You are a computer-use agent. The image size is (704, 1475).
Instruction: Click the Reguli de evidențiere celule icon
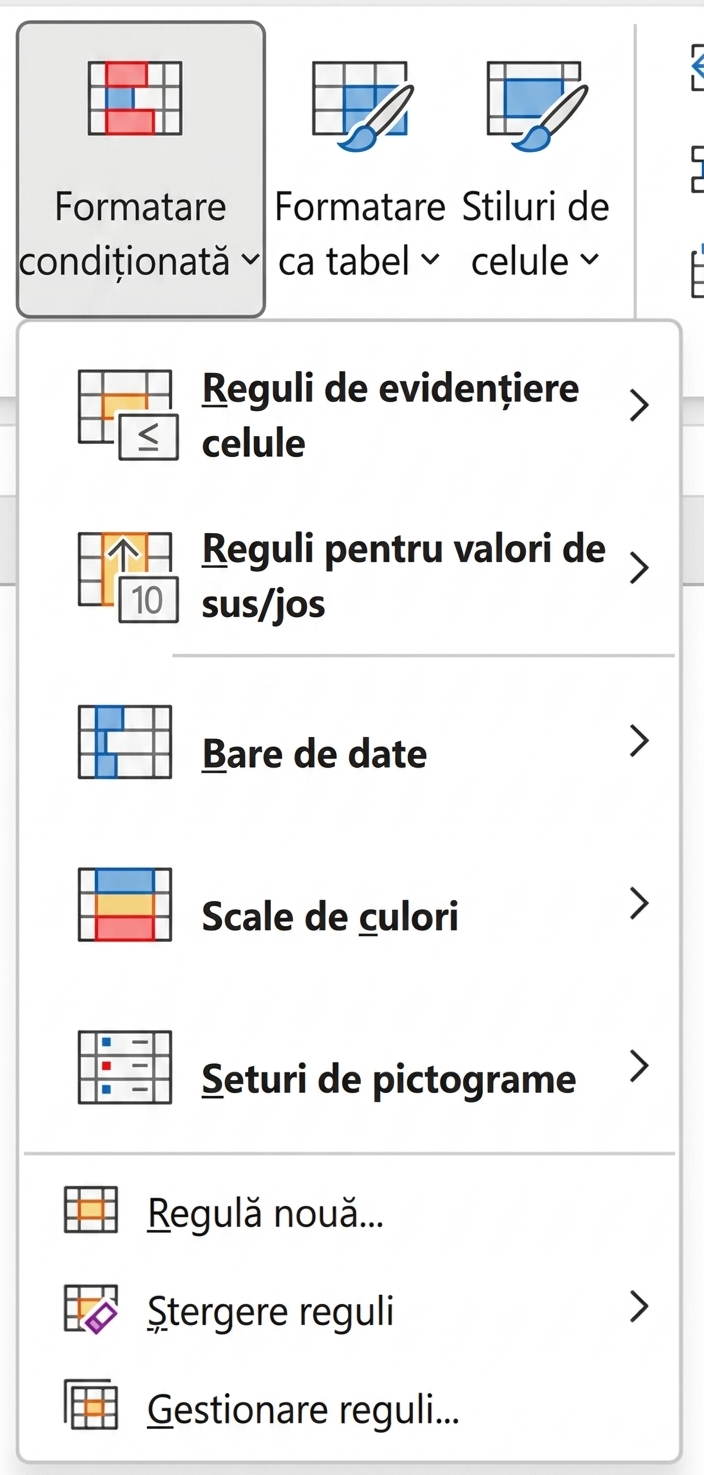(127, 415)
